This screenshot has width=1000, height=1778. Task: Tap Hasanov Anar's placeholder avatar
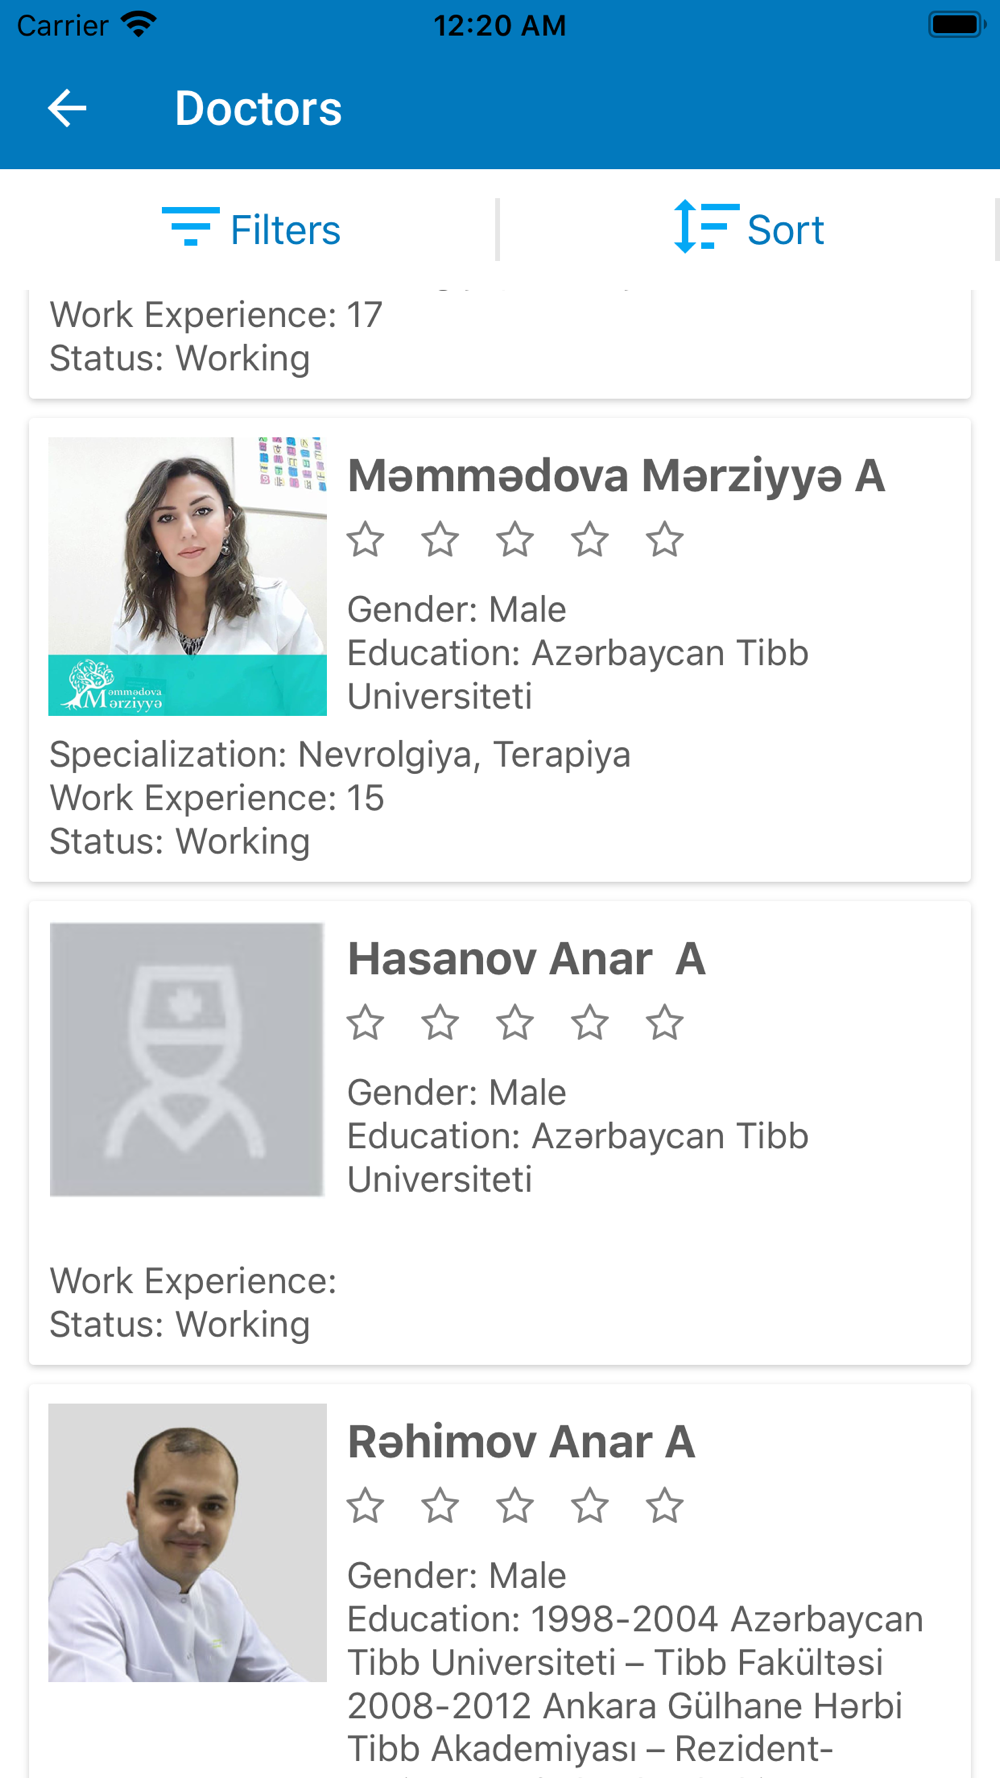[x=188, y=1059]
